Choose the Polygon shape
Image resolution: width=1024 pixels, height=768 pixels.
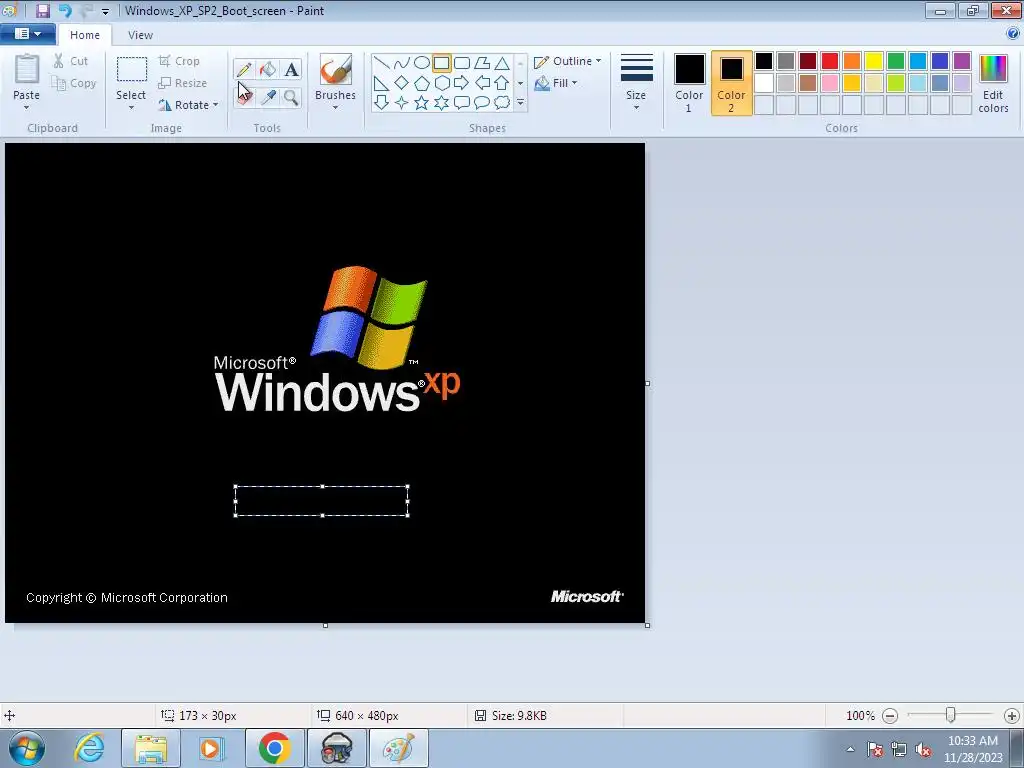pyautogui.click(x=482, y=63)
